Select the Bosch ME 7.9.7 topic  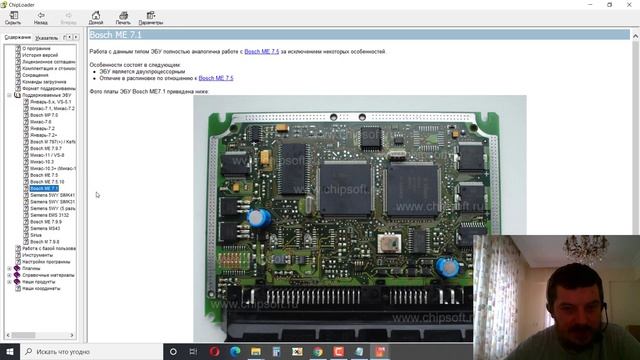46,149
